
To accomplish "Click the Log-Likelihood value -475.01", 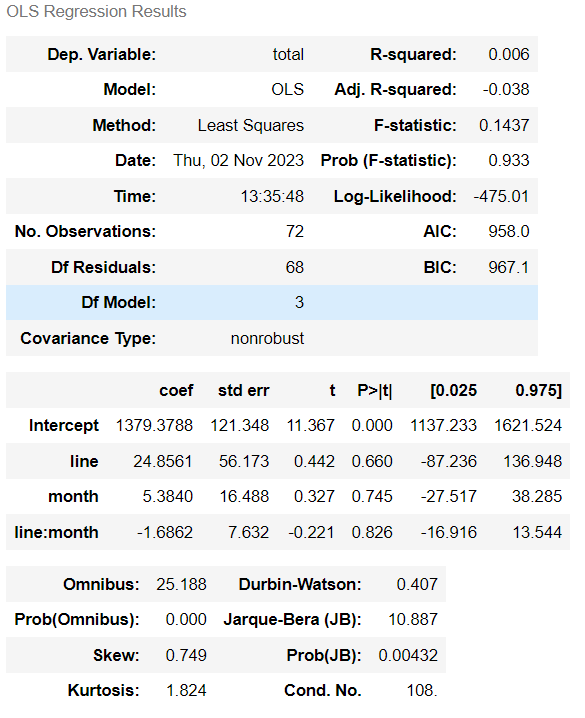I will 501,196.
